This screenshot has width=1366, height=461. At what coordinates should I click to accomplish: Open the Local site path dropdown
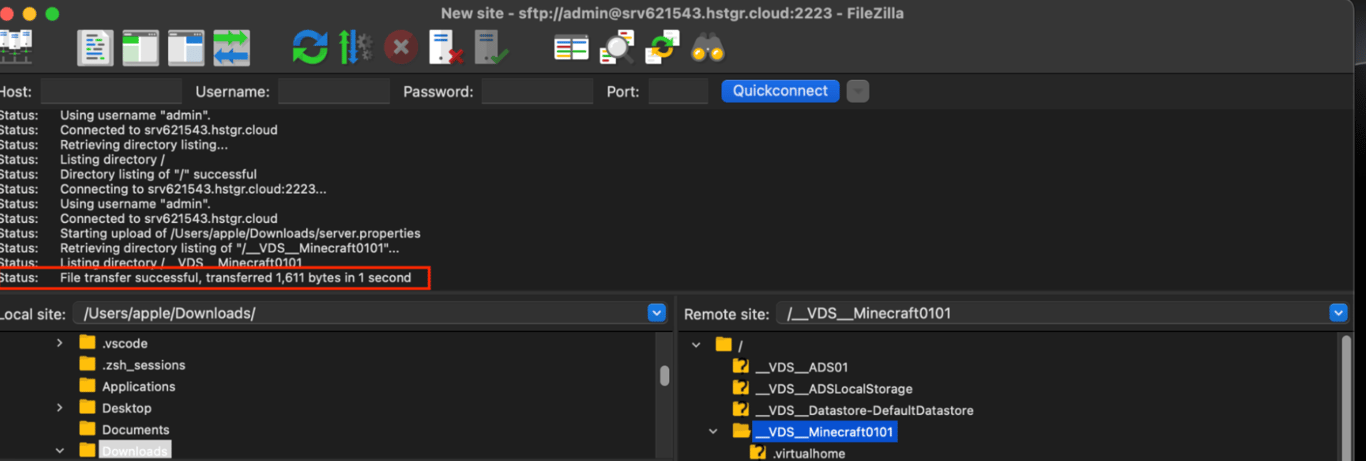point(657,313)
